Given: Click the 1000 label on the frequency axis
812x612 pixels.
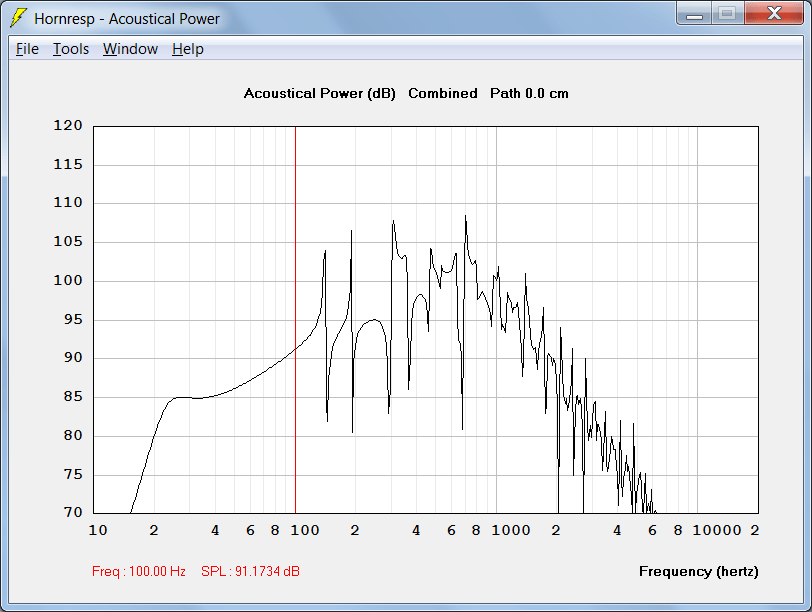Looking at the screenshot, I should click(511, 530).
